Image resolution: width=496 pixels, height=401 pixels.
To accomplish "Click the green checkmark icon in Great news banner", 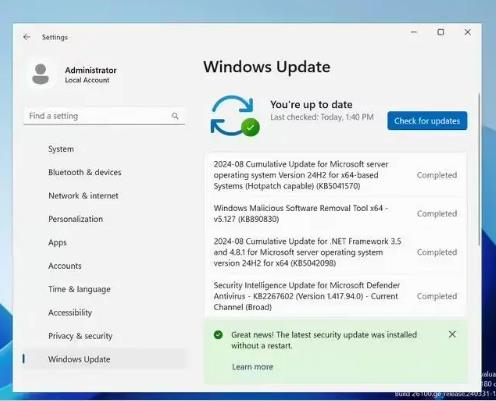I will coord(218,335).
